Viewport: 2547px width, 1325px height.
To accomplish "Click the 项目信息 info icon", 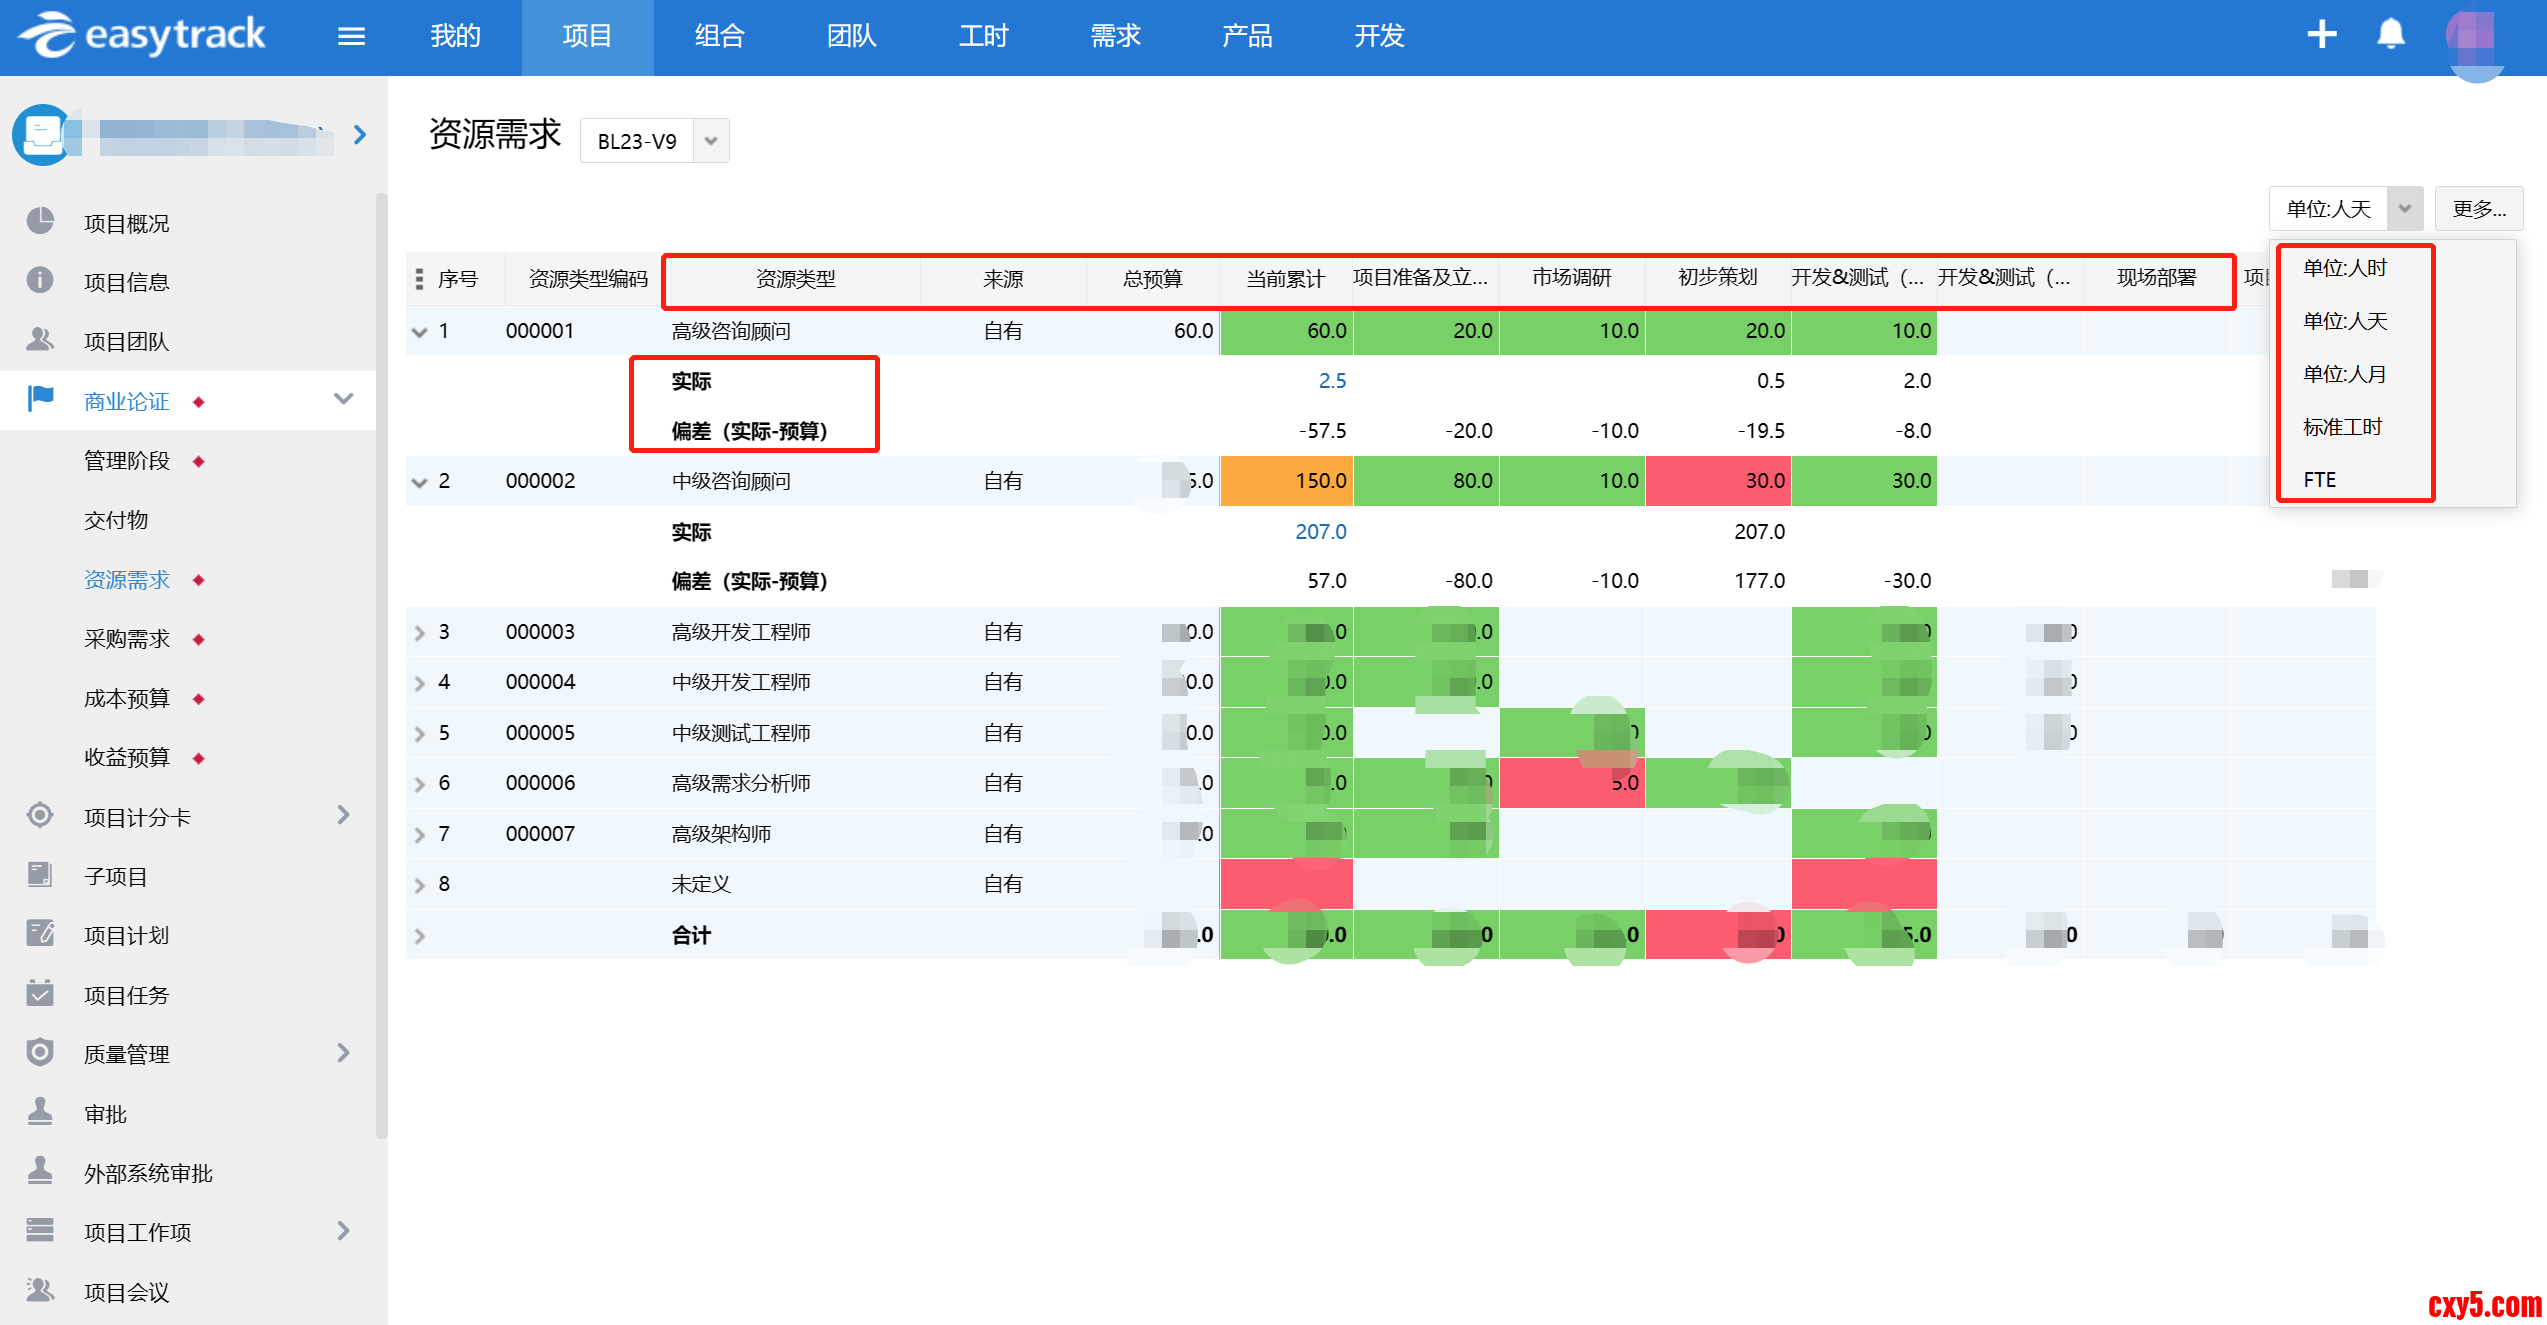I will coord(40,281).
